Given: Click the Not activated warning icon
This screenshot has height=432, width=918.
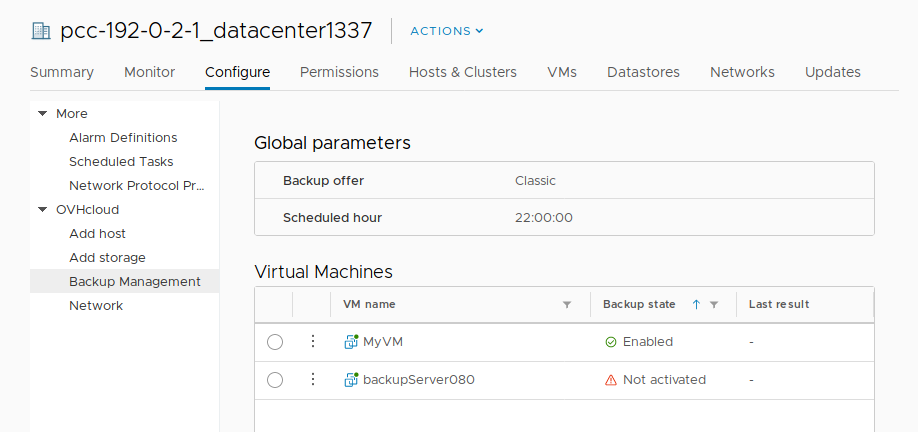Looking at the screenshot, I should (x=611, y=380).
